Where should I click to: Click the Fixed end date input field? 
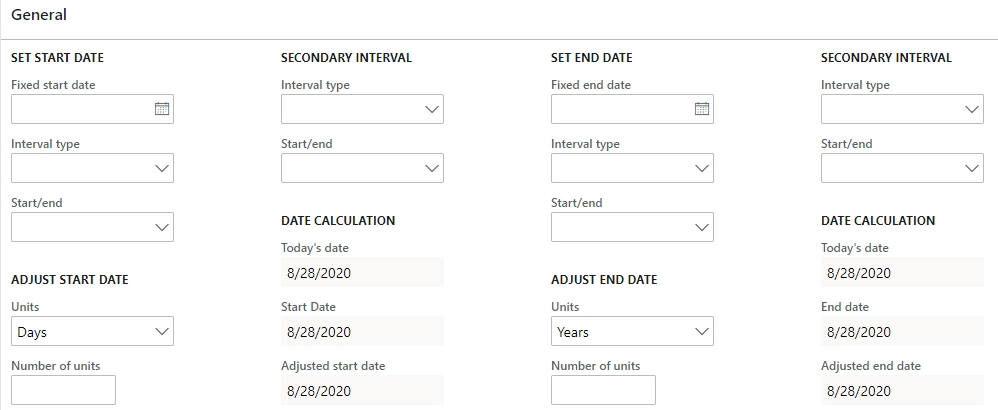click(x=622, y=109)
